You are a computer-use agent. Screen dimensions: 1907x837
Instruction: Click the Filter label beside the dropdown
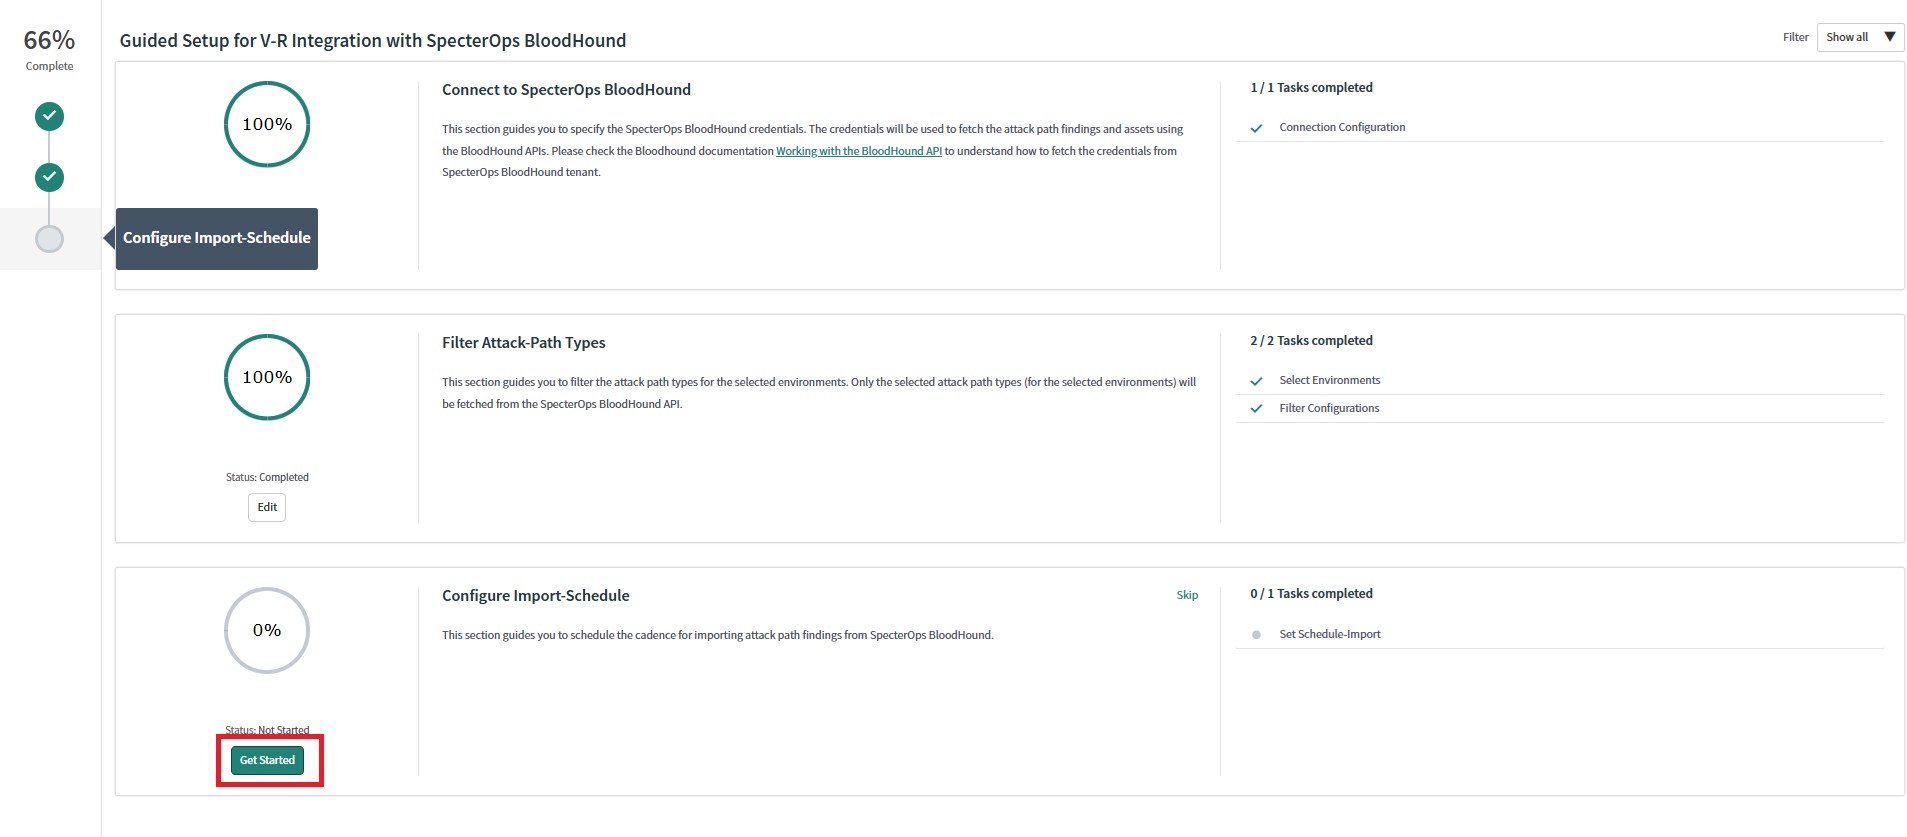[x=1795, y=37]
